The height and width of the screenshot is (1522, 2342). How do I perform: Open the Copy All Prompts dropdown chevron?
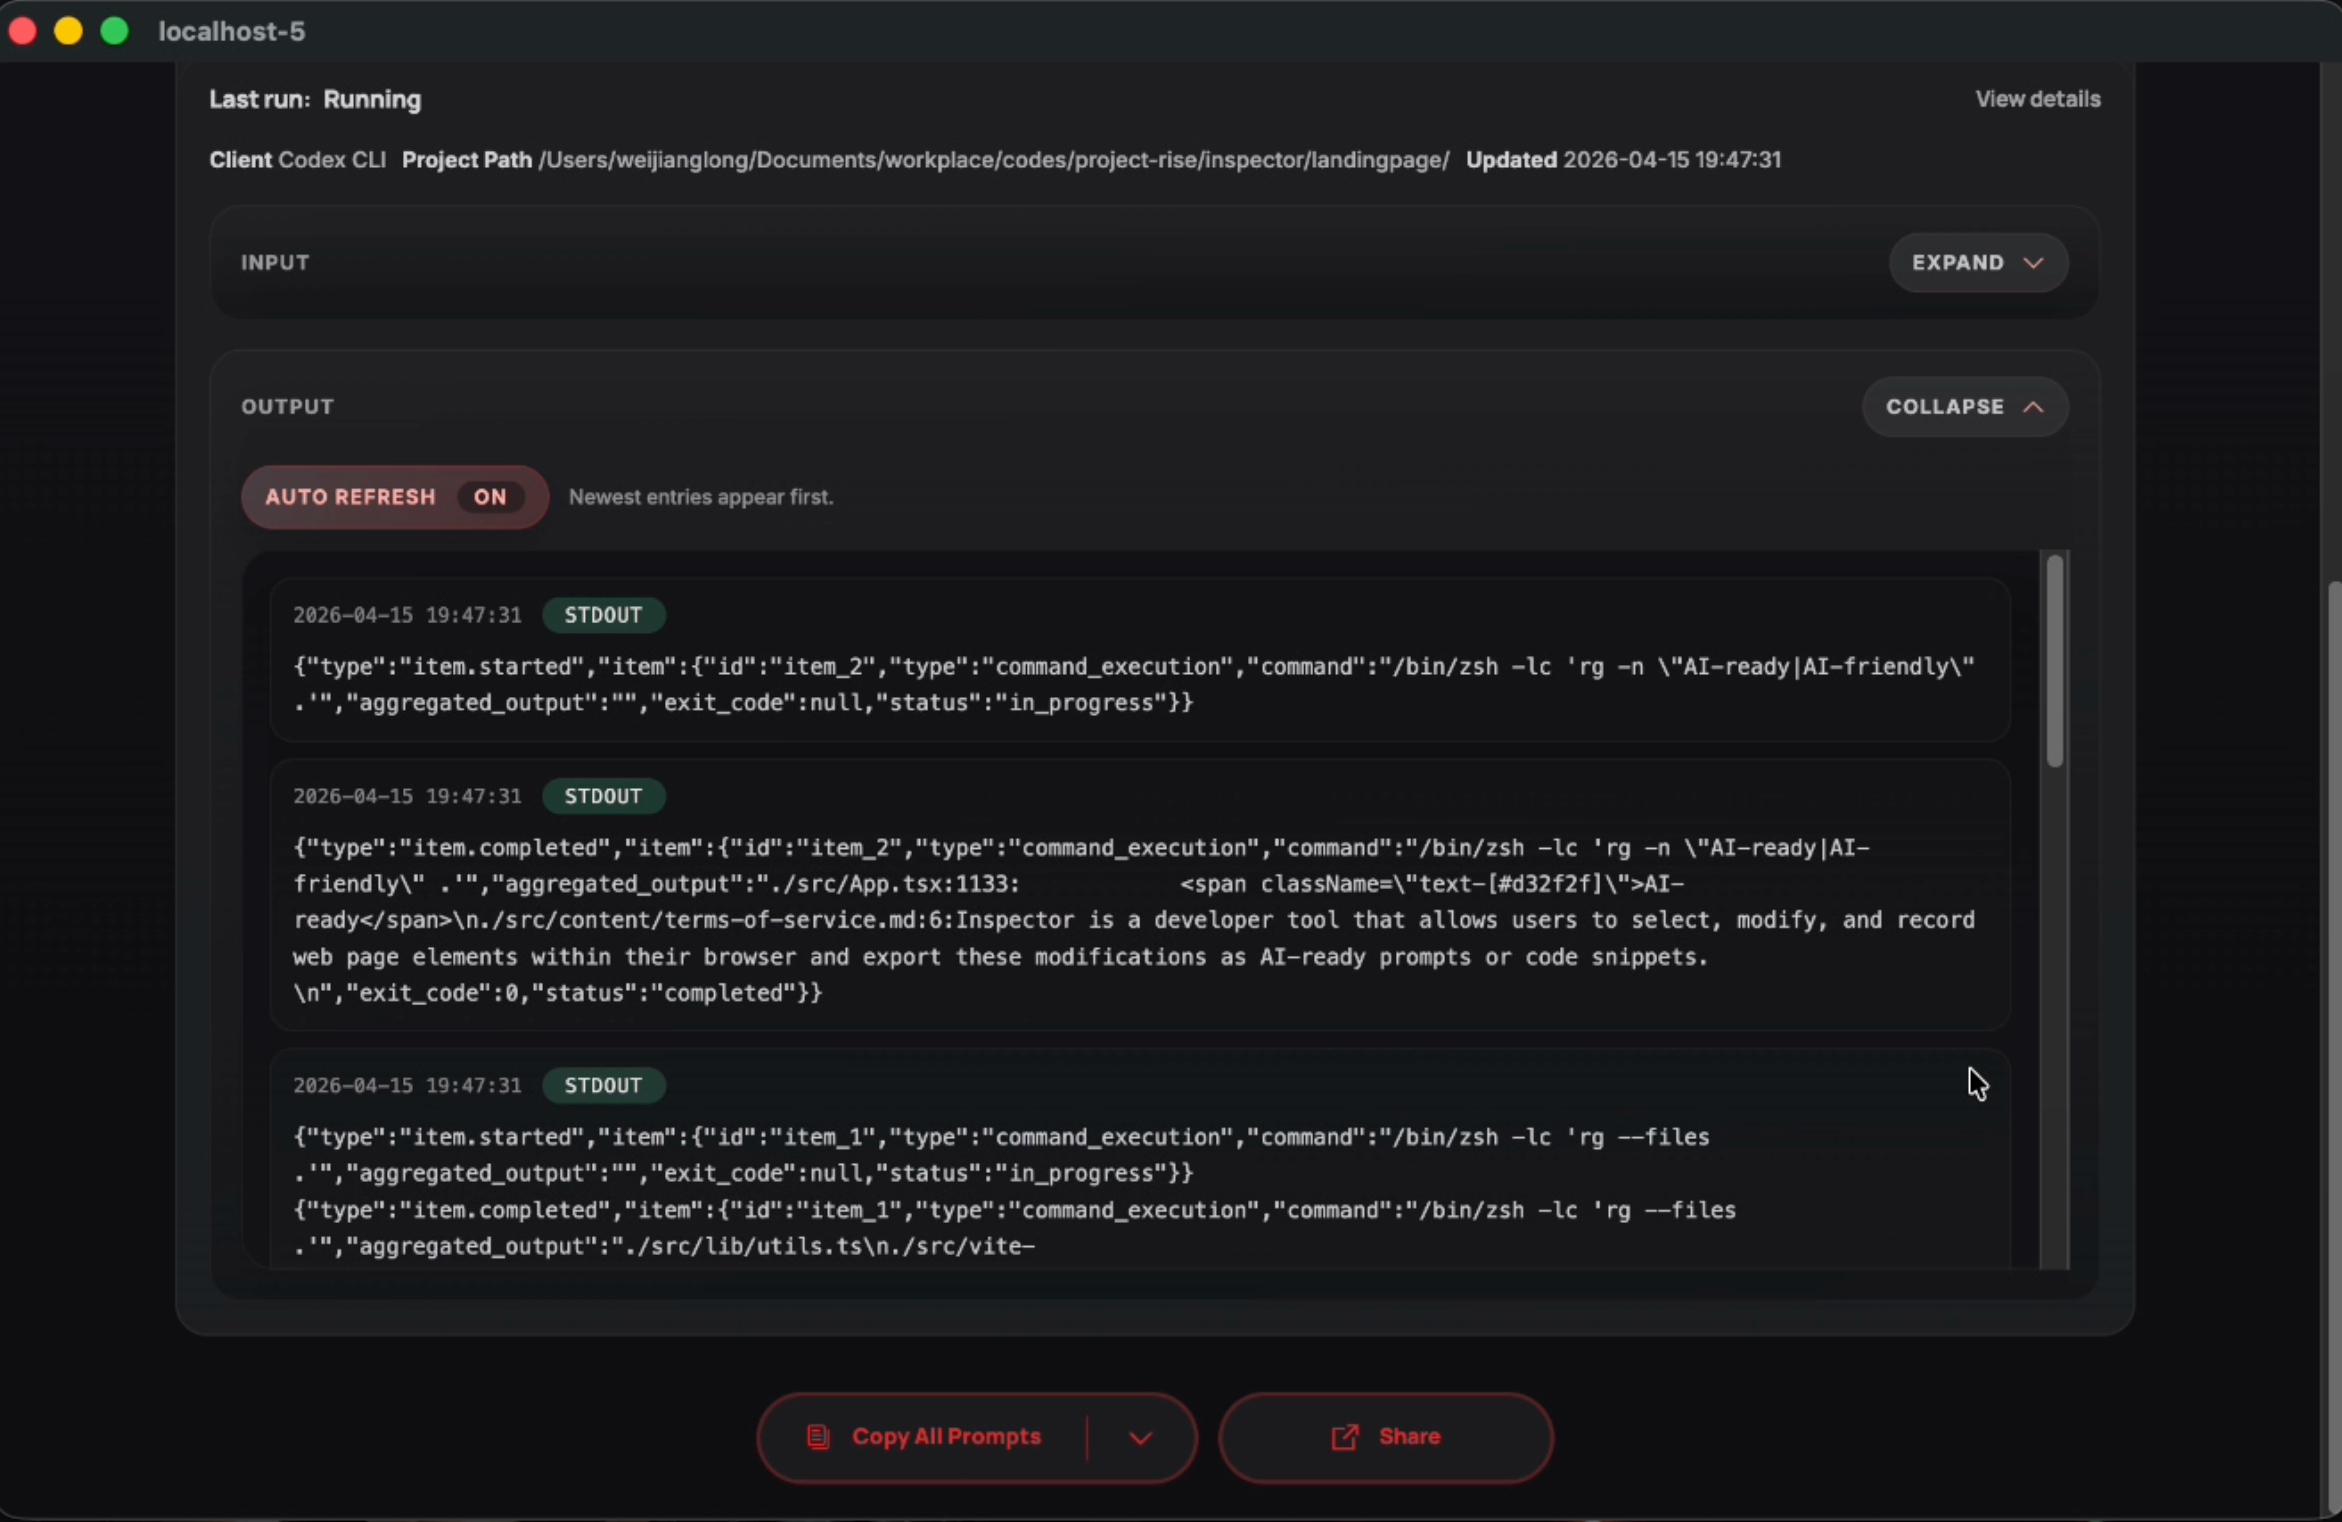coord(1141,1438)
